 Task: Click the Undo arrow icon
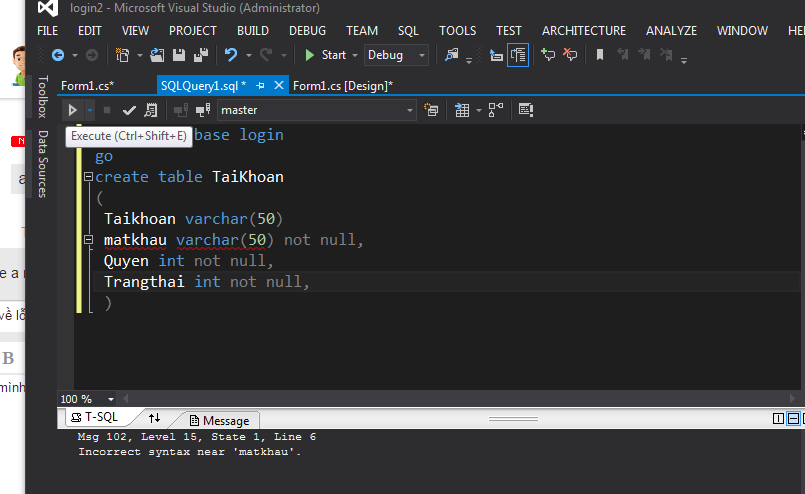(232, 55)
